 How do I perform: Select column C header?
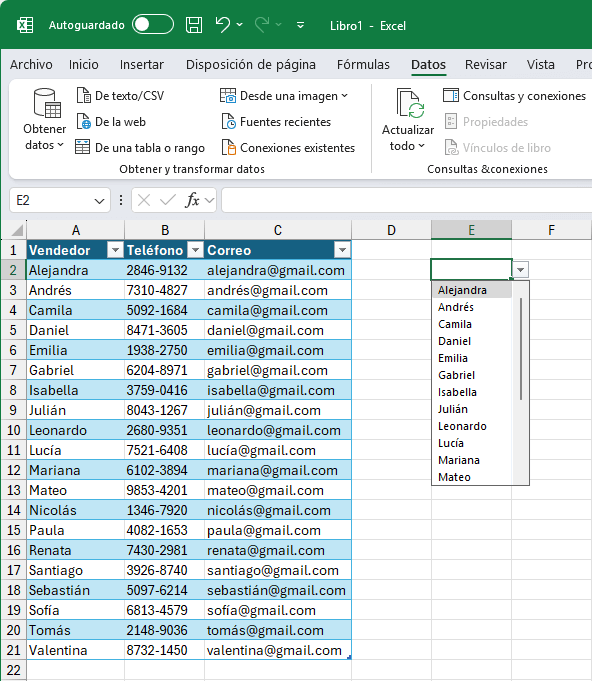point(278,230)
